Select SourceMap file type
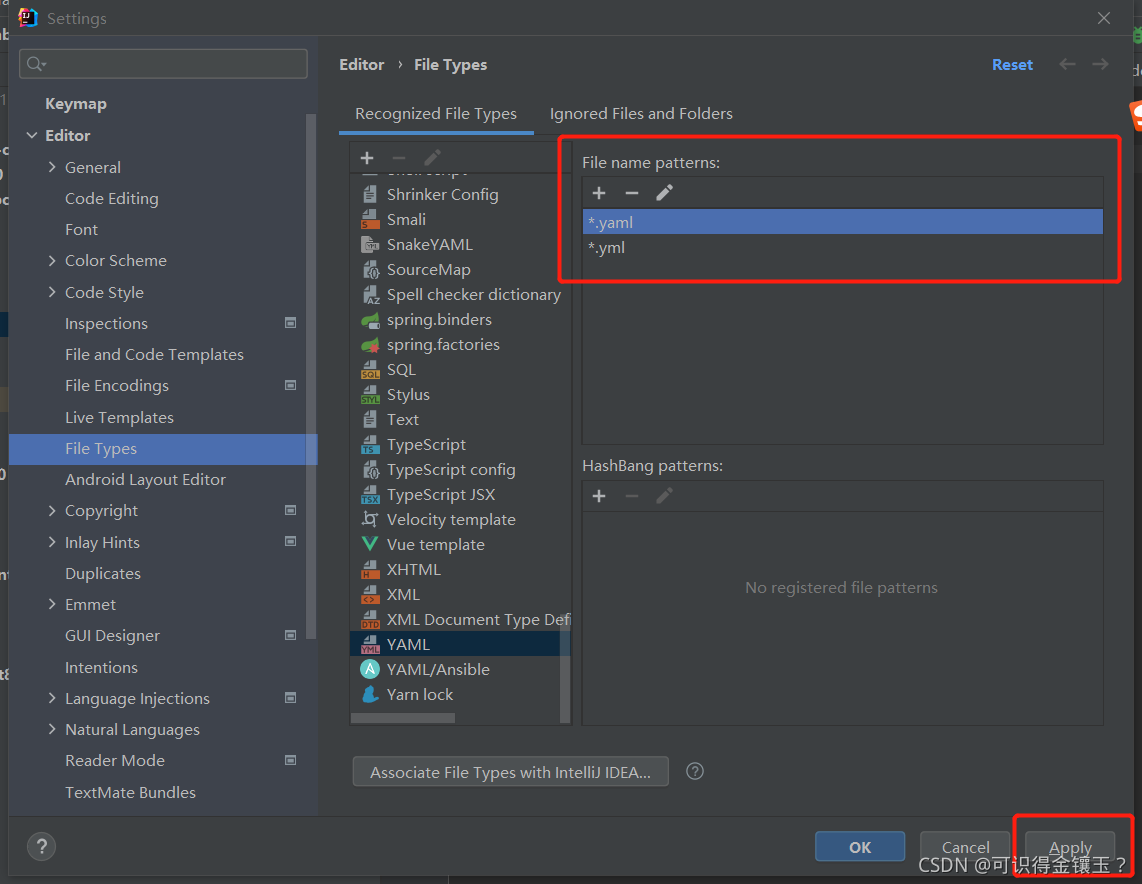The image size is (1142, 884). click(x=460, y=269)
